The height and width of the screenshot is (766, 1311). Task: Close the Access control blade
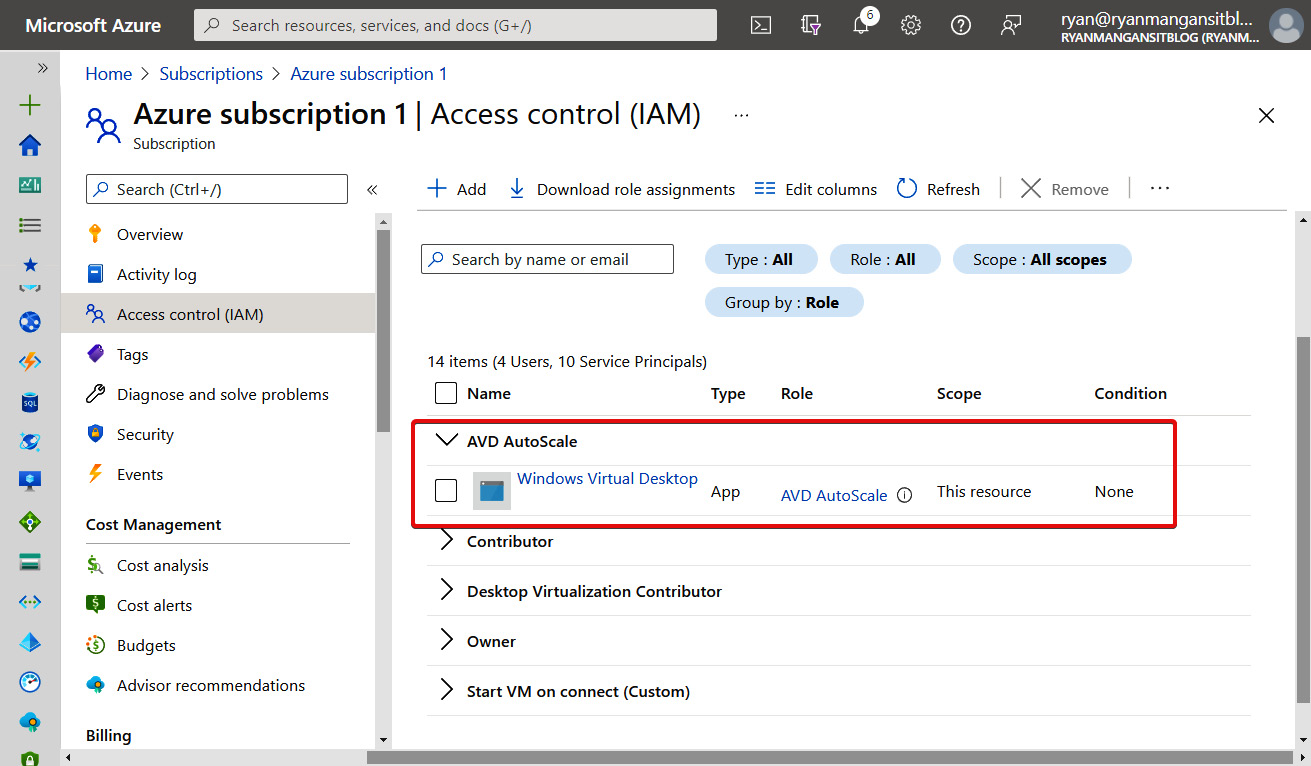coord(1266,116)
